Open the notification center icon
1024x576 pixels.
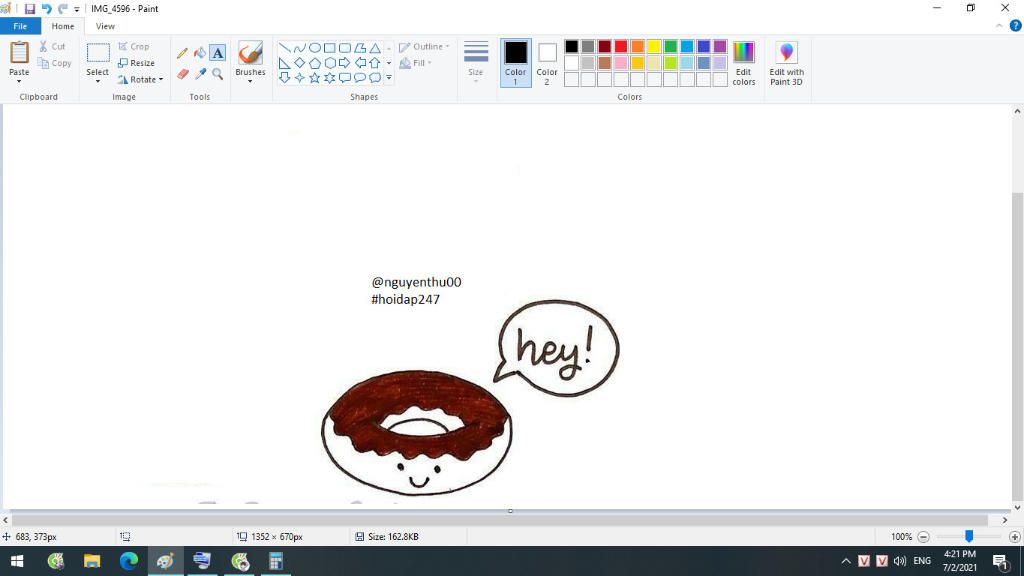pyautogui.click(x=1000, y=560)
